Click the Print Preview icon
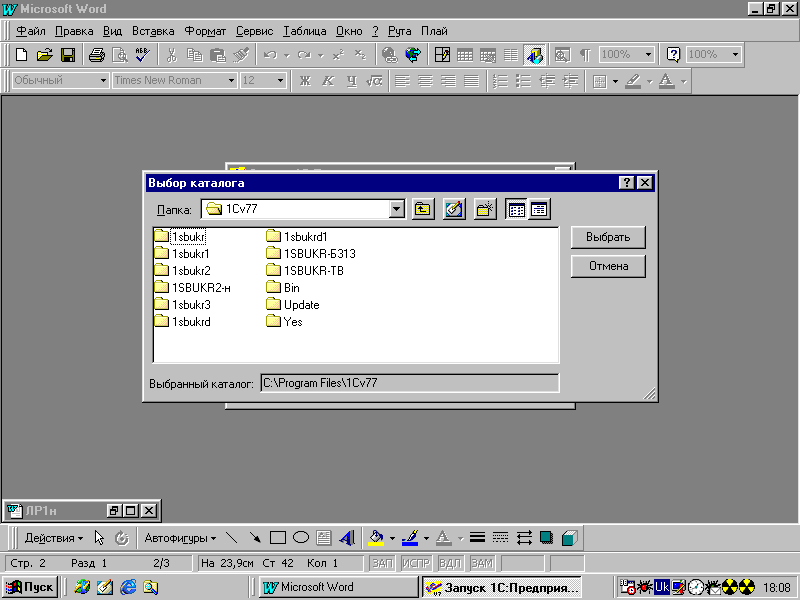The width and height of the screenshot is (800, 600). point(120,55)
